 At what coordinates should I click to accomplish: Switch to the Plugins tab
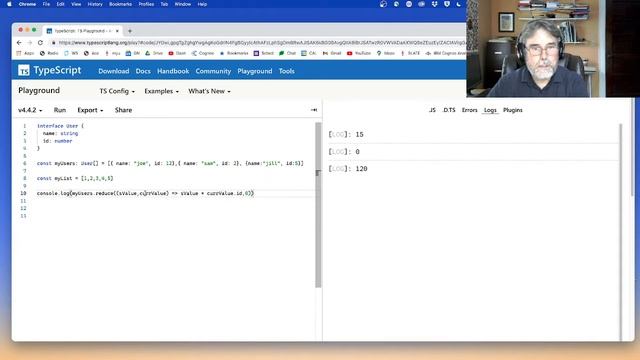pyautogui.click(x=513, y=110)
